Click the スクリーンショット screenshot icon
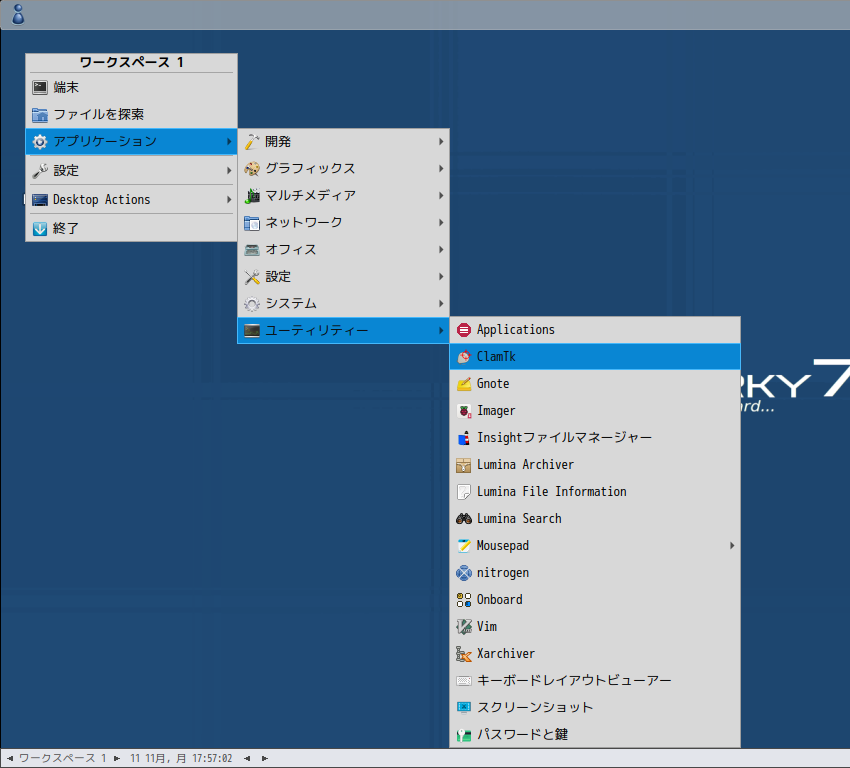The height and width of the screenshot is (768, 850). click(463, 707)
